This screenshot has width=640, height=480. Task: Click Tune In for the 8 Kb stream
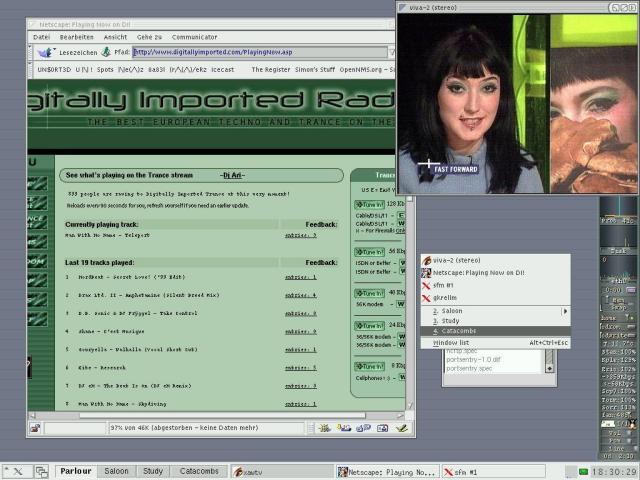(369, 367)
